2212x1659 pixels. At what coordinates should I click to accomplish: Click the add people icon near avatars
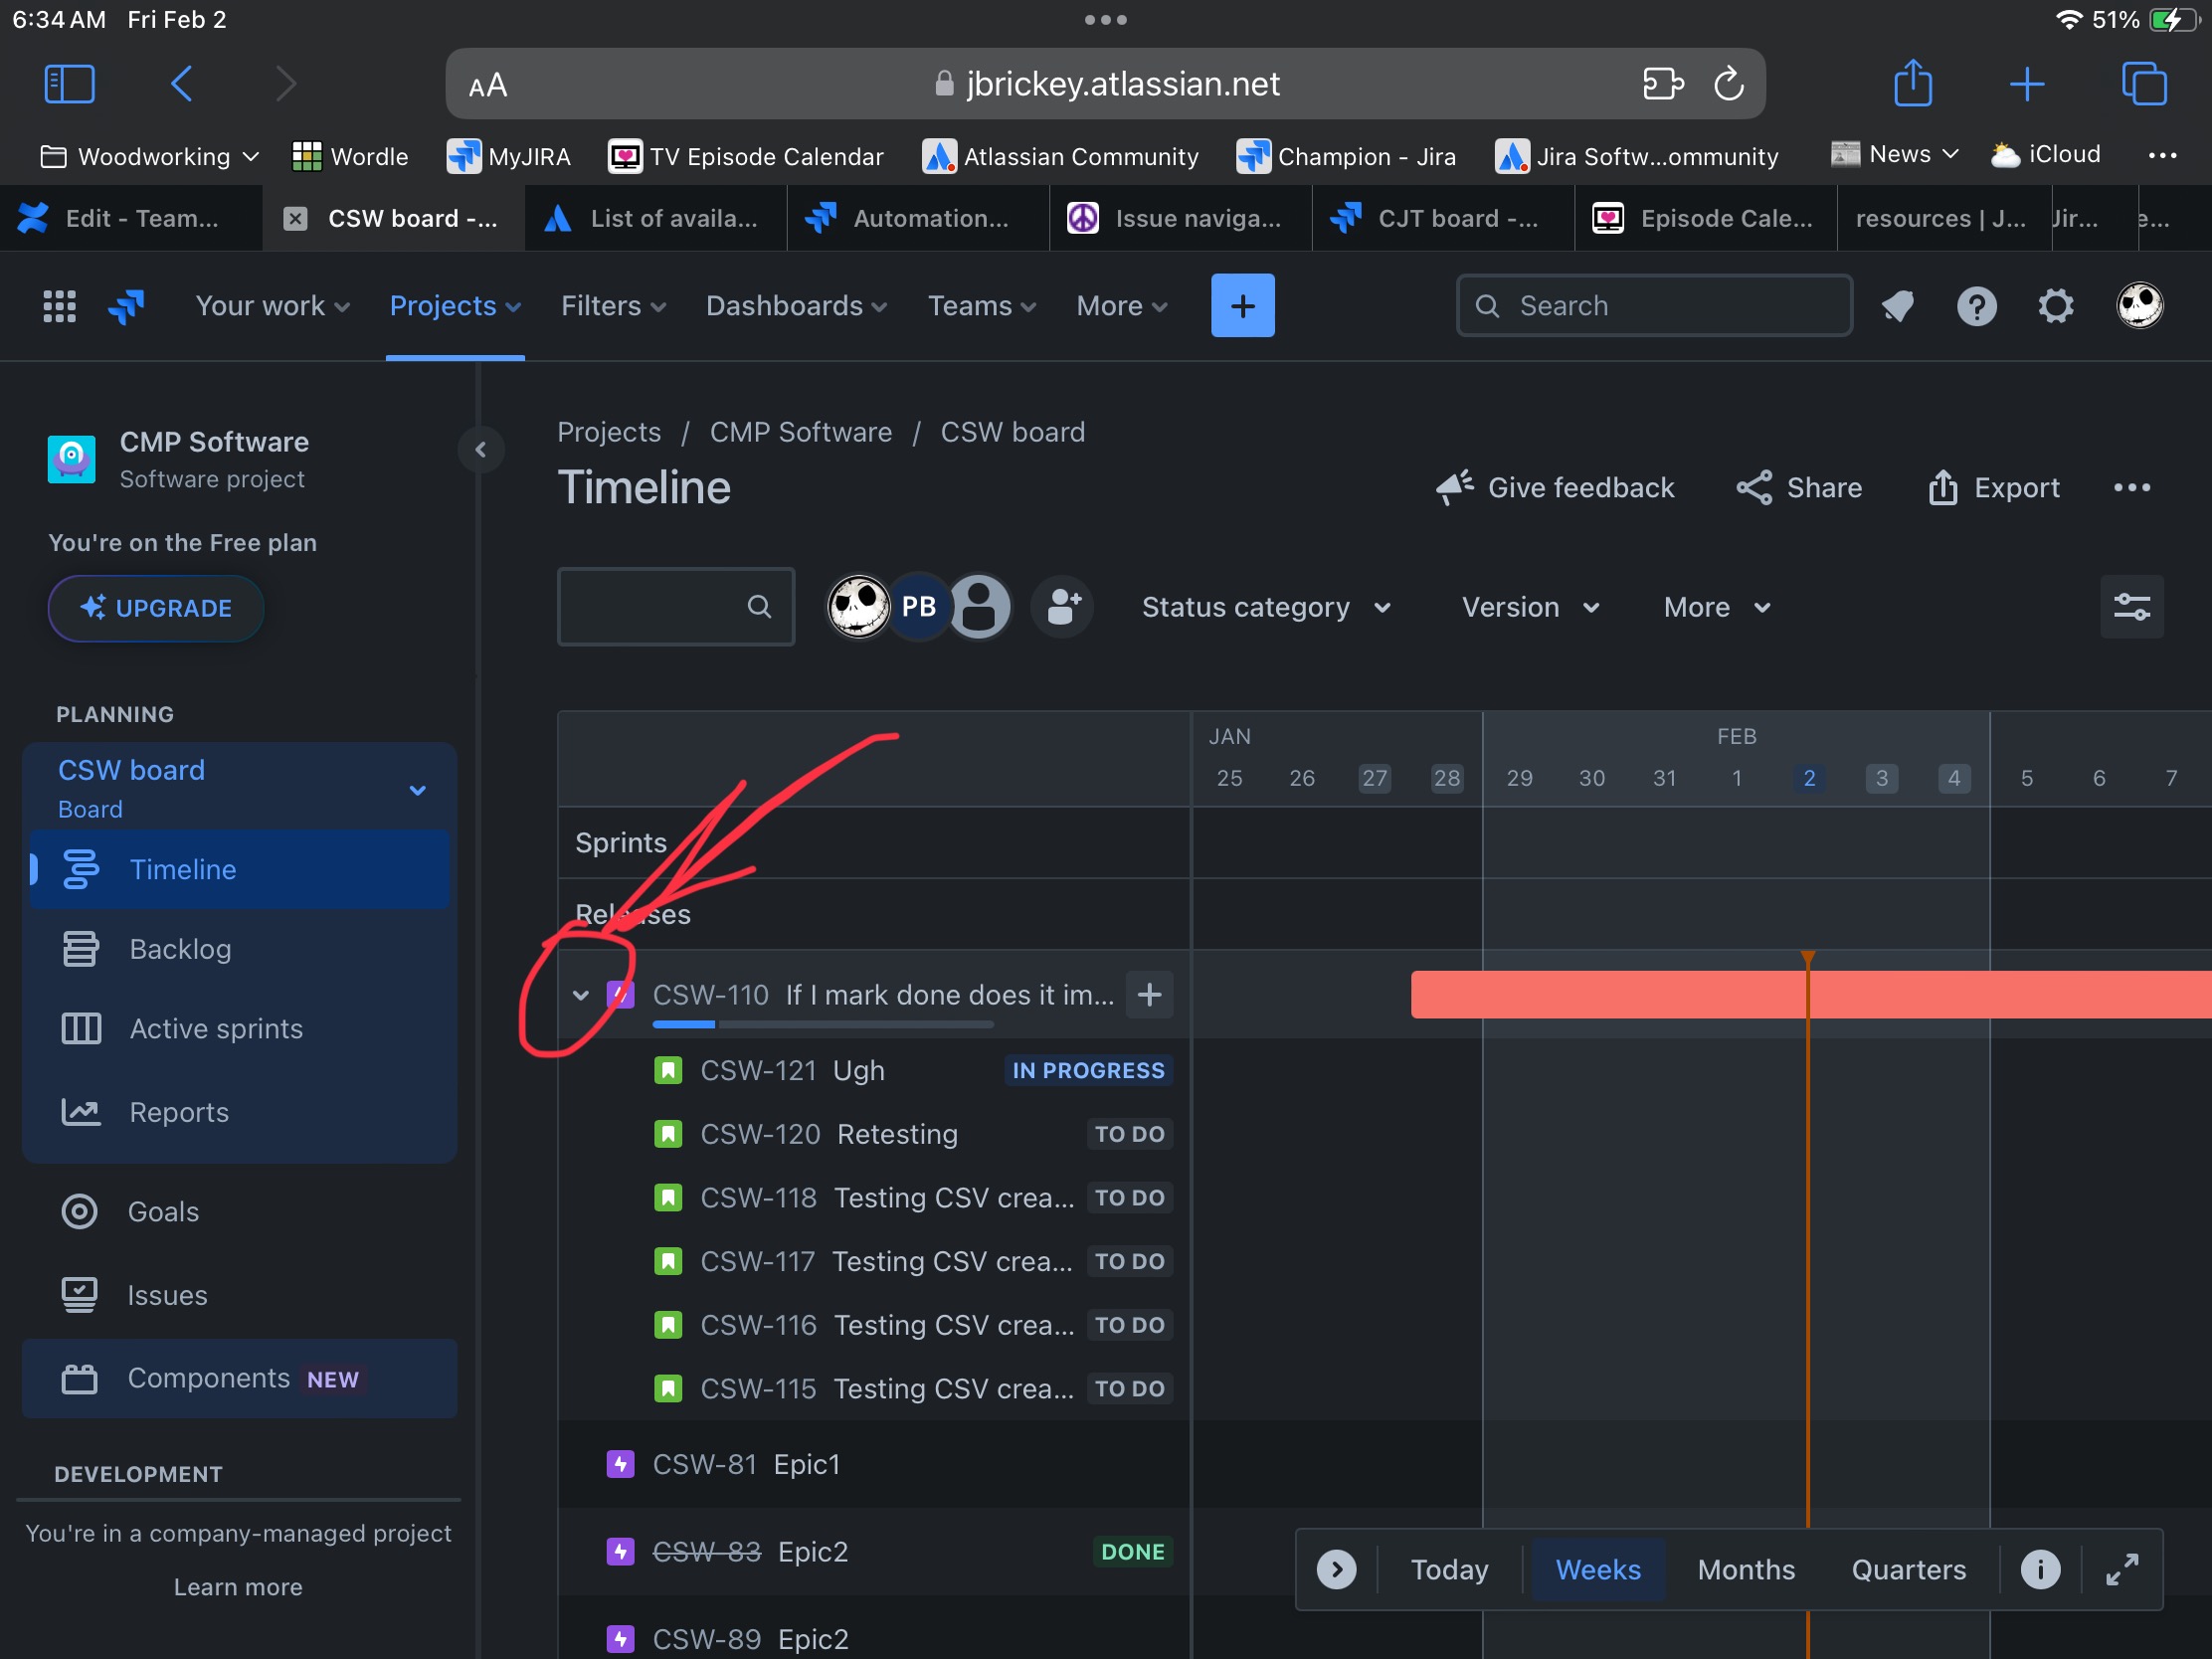[x=1062, y=607]
